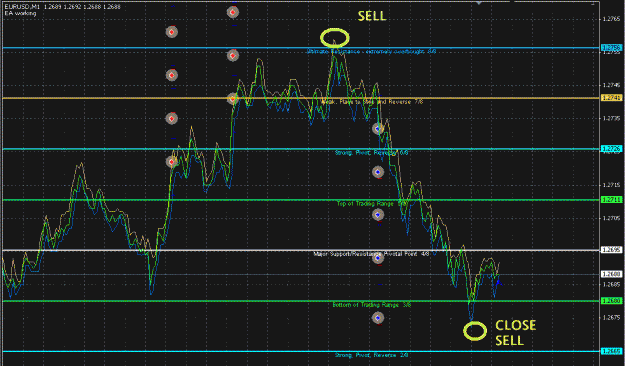This screenshot has width=625, height=366.
Task: Click the green 1.2680 price tag on axis
Action: pyautogui.click(x=611, y=301)
